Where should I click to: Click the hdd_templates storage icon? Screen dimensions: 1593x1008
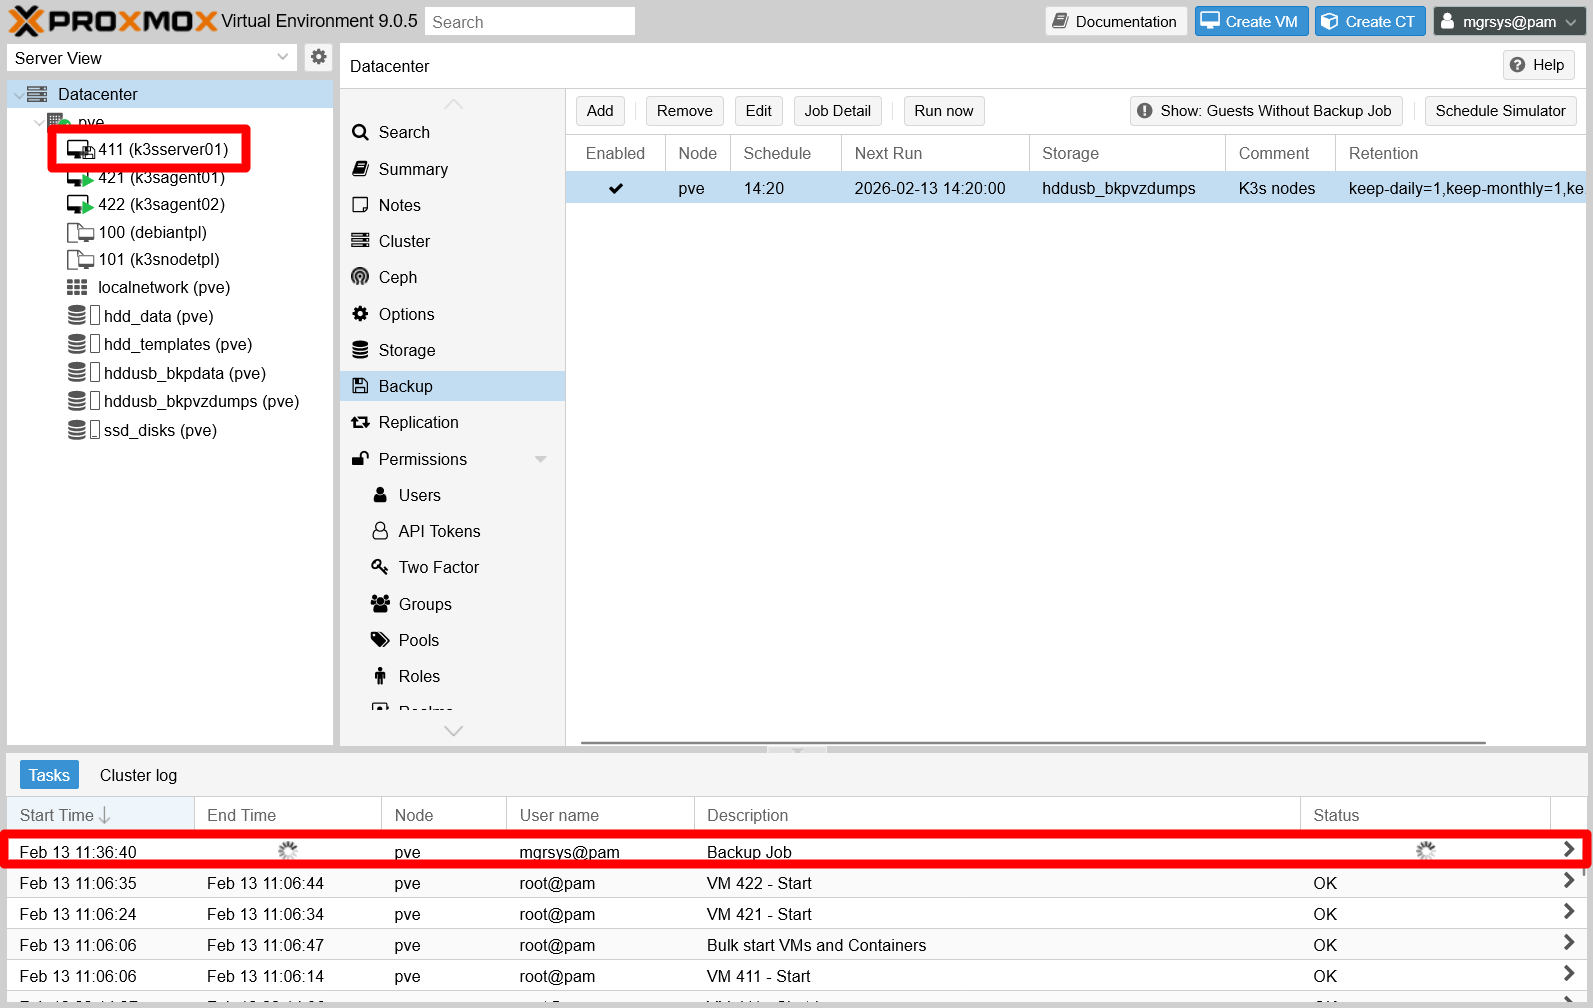77,344
